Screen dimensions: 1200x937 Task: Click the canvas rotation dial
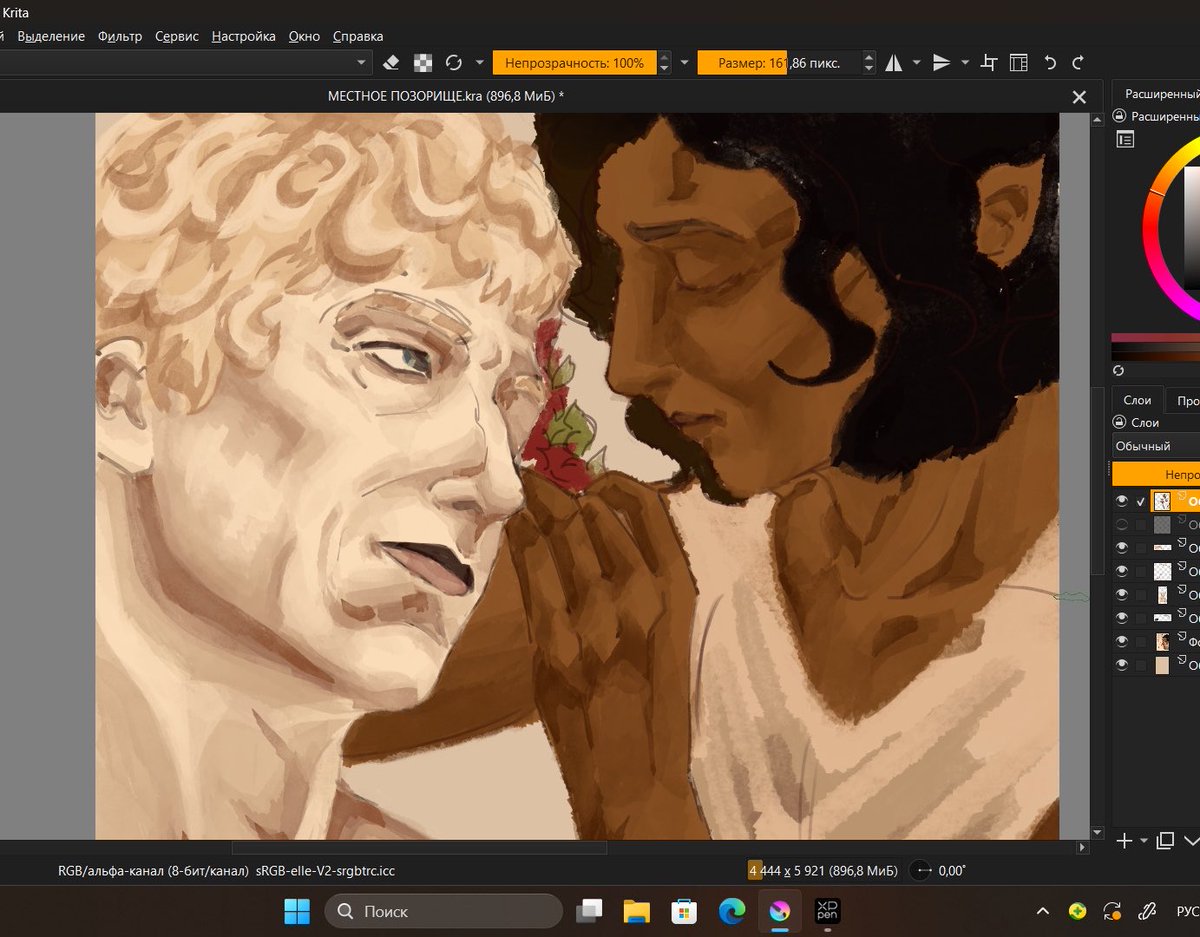coord(921,871)
